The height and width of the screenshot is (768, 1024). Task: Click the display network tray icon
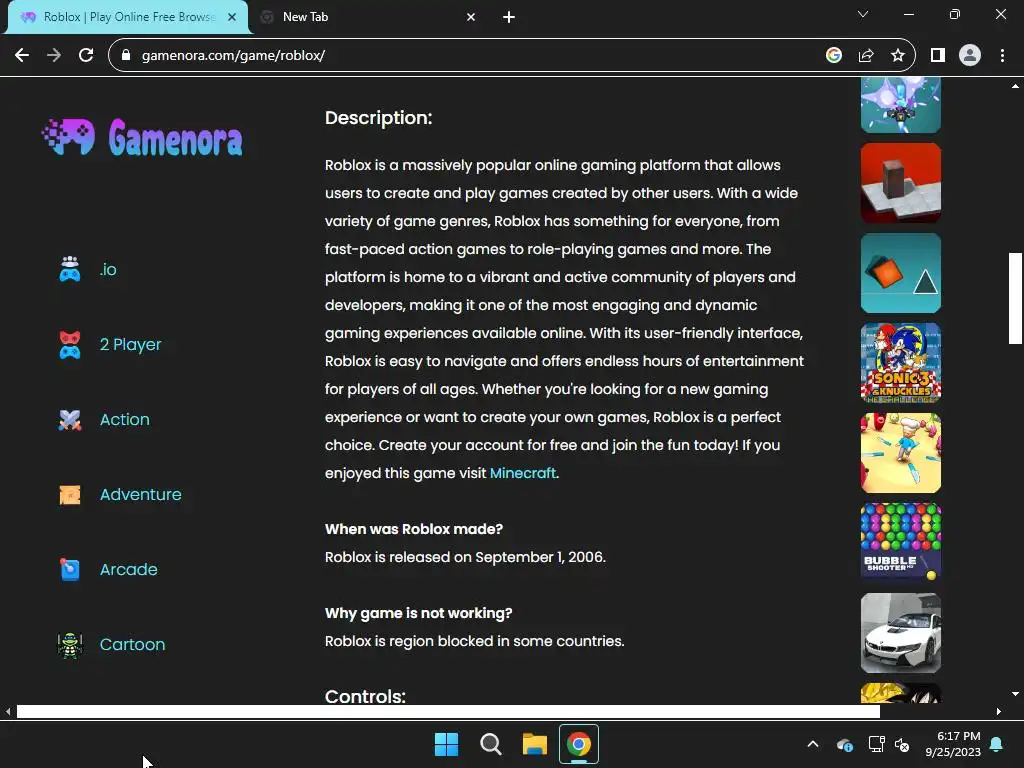[x=876, y=744]
